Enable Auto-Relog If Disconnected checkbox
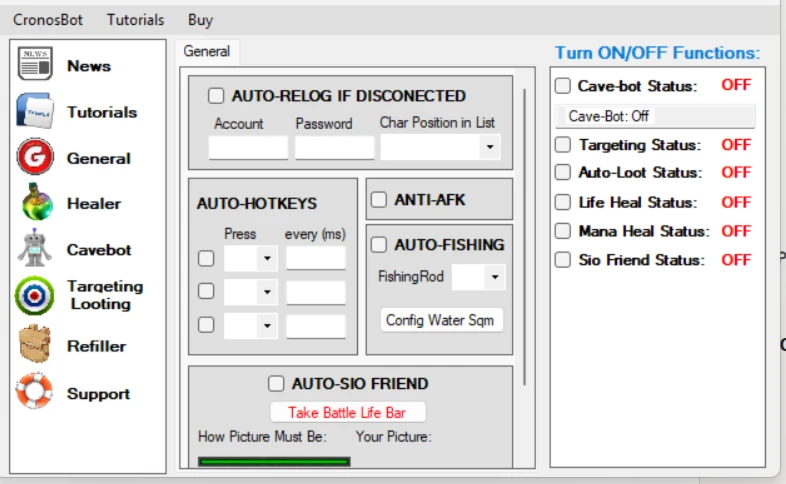Screen dimensions: 786x484 point(216,95)
